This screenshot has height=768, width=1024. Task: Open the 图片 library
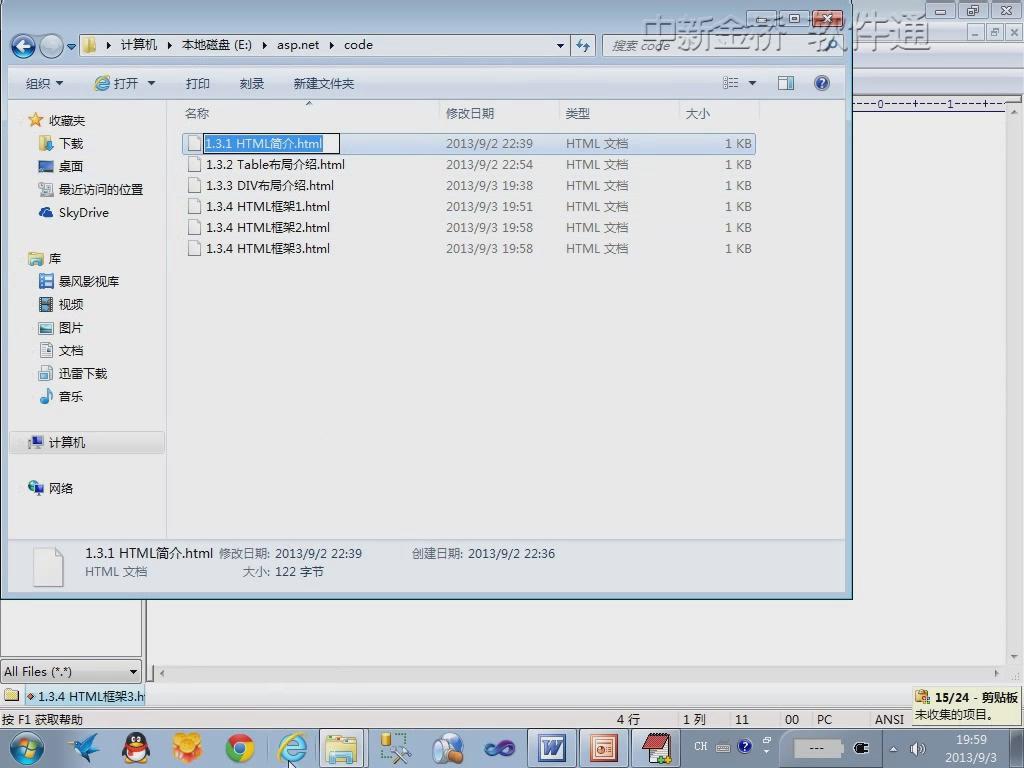click(x=71, y=328)
